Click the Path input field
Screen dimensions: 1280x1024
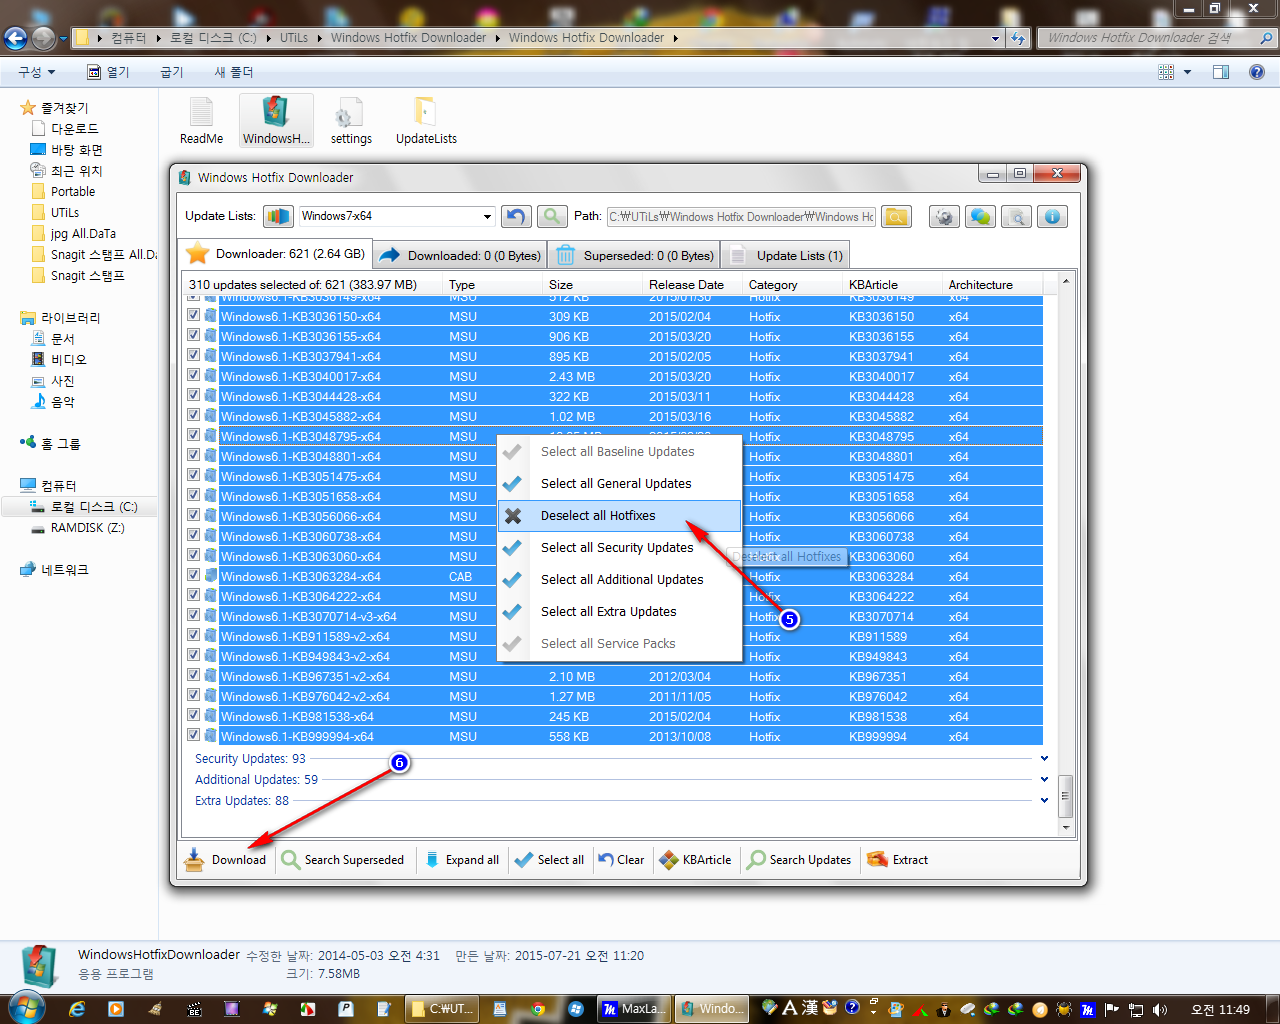741,216
